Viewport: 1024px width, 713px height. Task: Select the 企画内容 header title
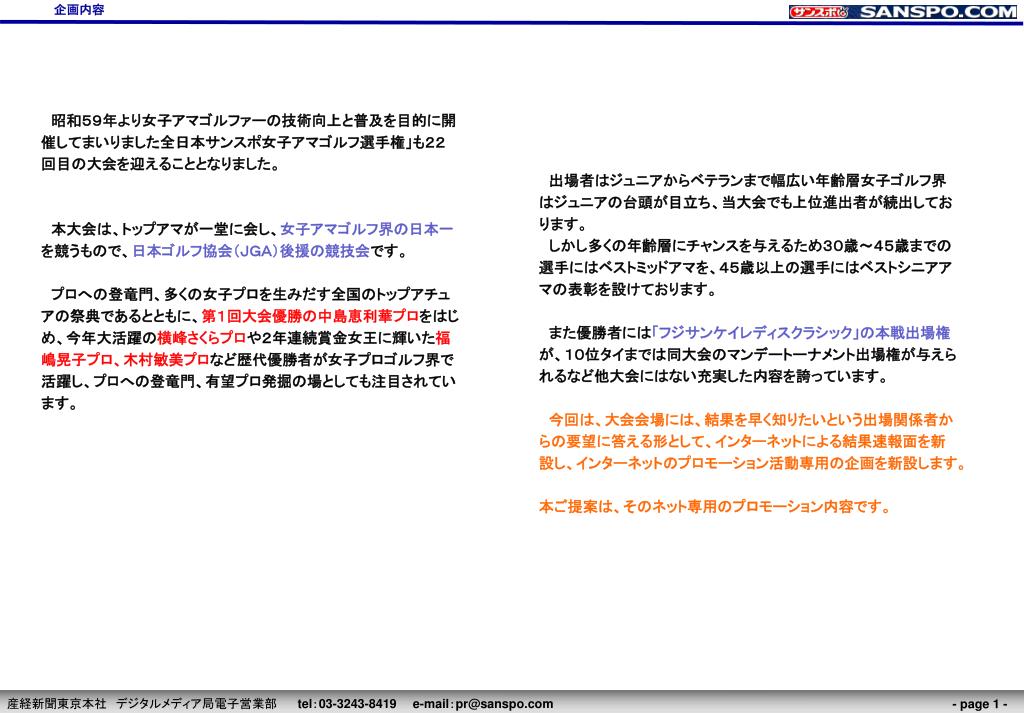coord(79,10)
